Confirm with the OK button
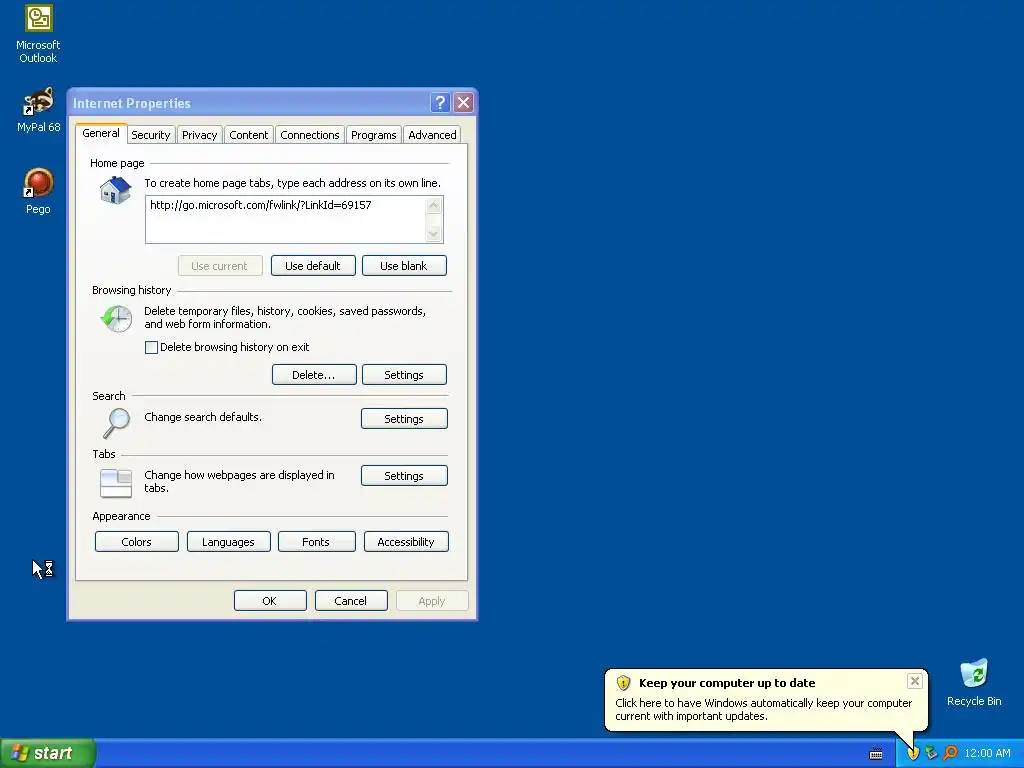This screenshot has height=768, width=1024. pyautogui.click(x=270, y=601)
